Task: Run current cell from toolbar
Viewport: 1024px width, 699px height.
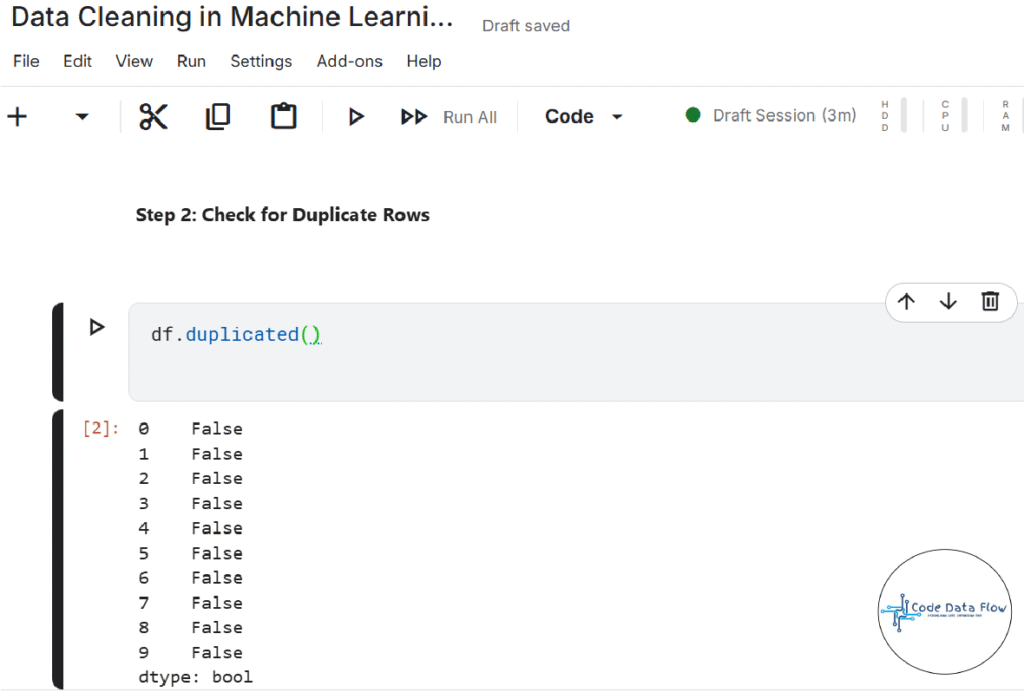Action: coord(355,117)
